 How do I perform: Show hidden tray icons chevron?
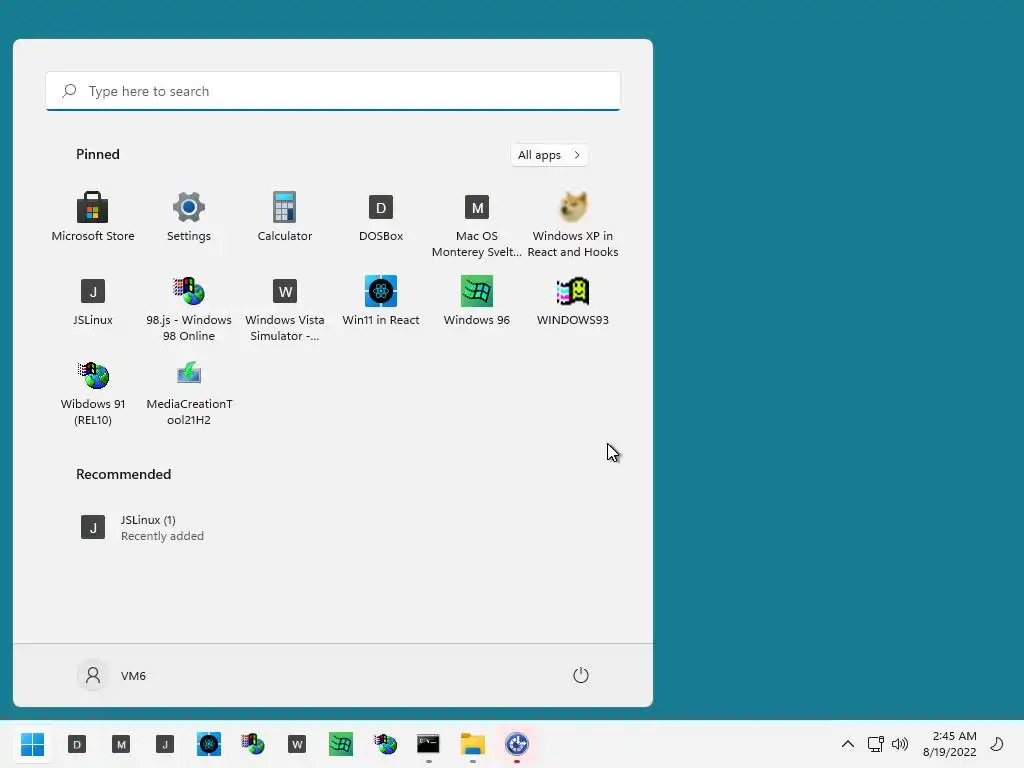tap(848, 744)
